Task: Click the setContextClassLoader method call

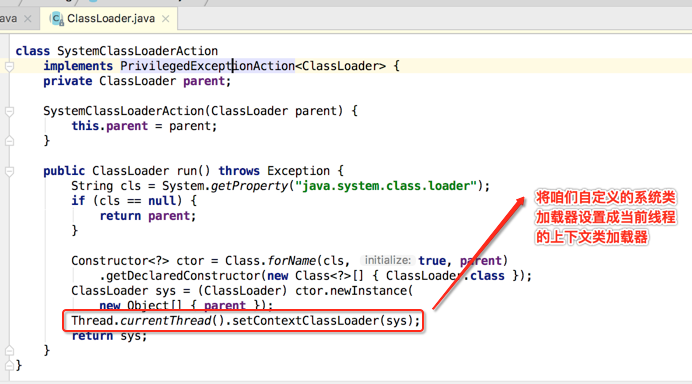Action: point(306,321)
